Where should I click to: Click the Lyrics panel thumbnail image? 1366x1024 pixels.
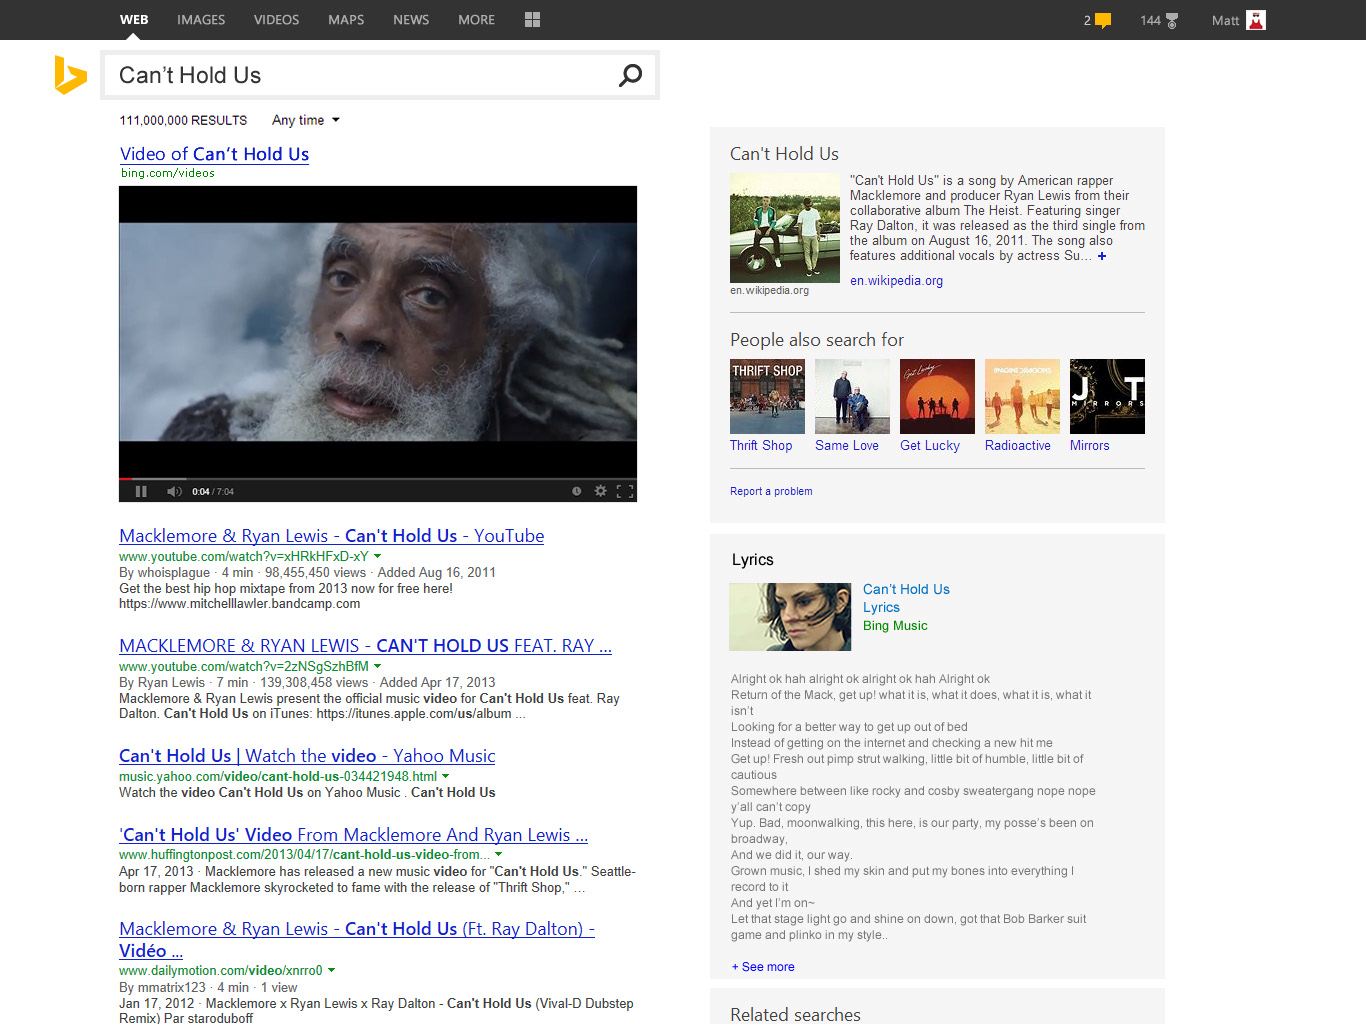click(x=790, y=617)
